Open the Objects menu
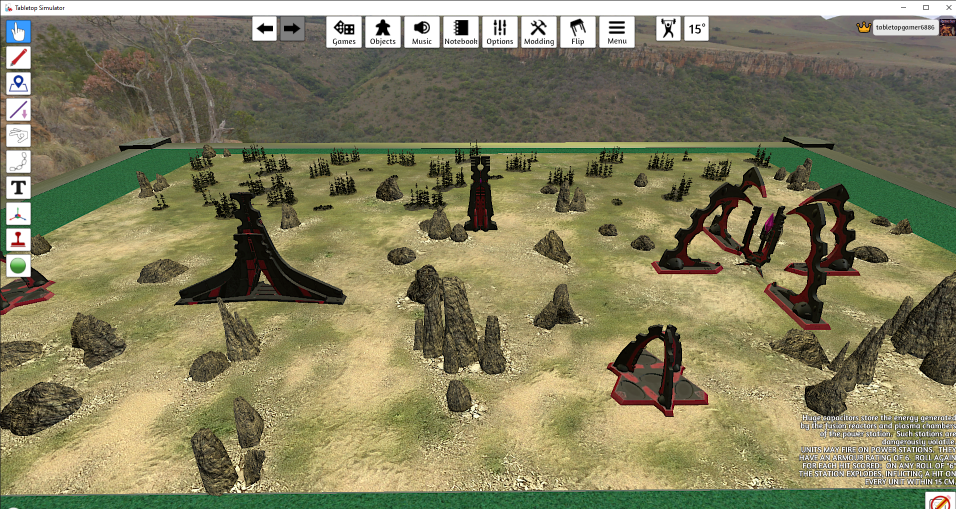This screenshot has height=509, width=956. coord(383,32)
